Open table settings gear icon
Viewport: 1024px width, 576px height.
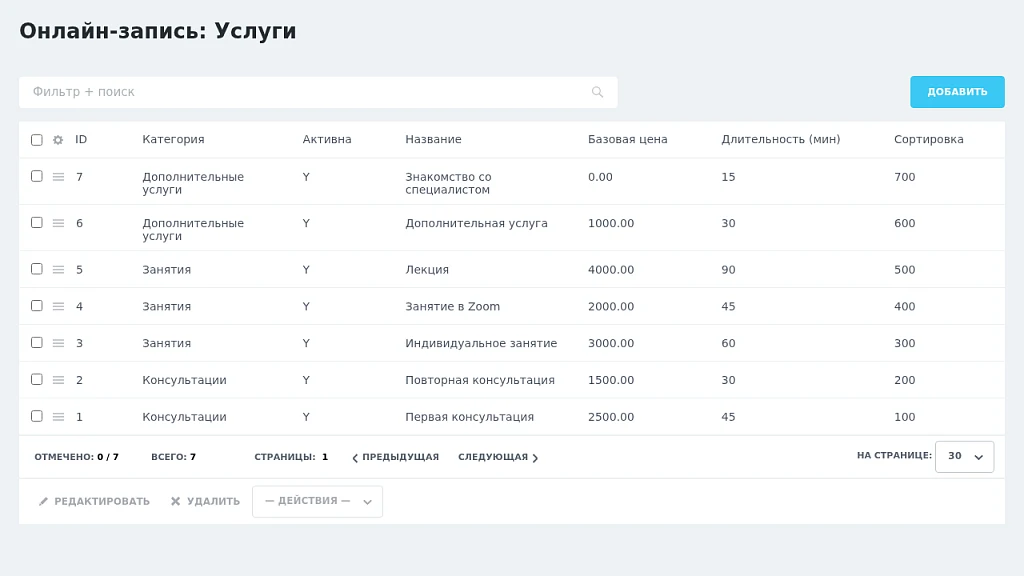coord(58,140)
